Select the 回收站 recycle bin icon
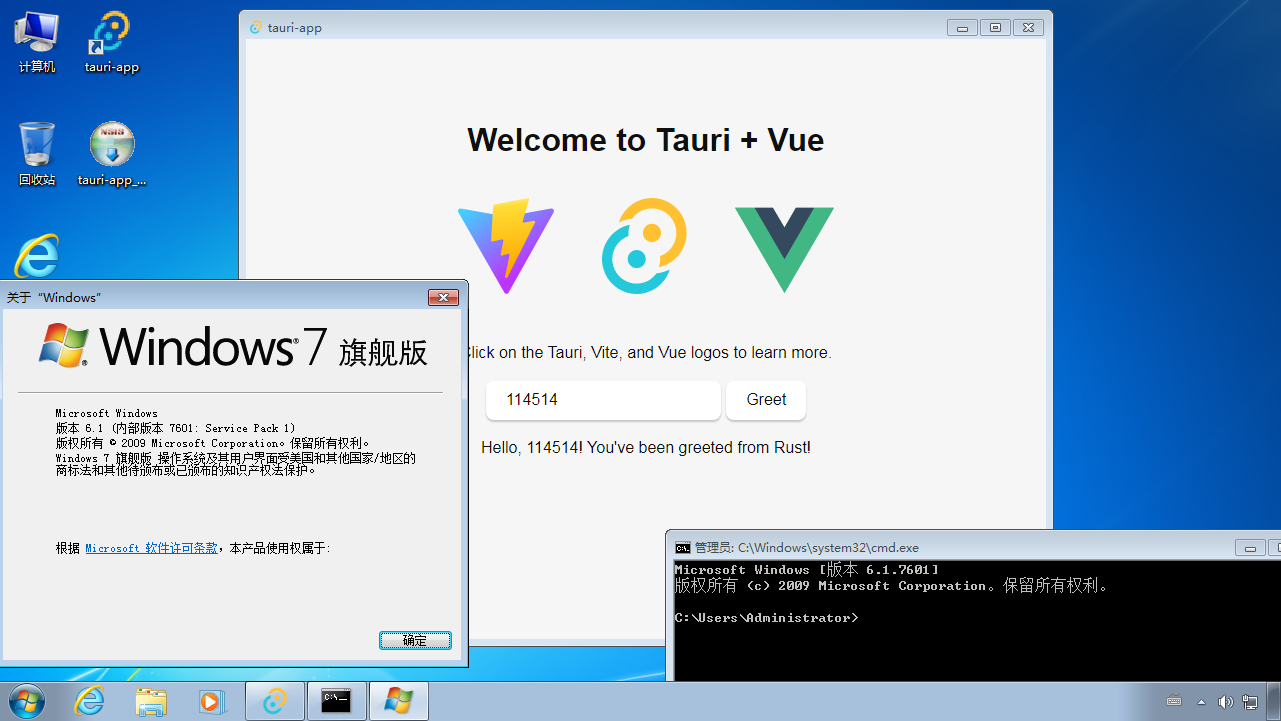Image resolution: width=1281 pixels, height=721 pixels. click(x=37, y=155)
